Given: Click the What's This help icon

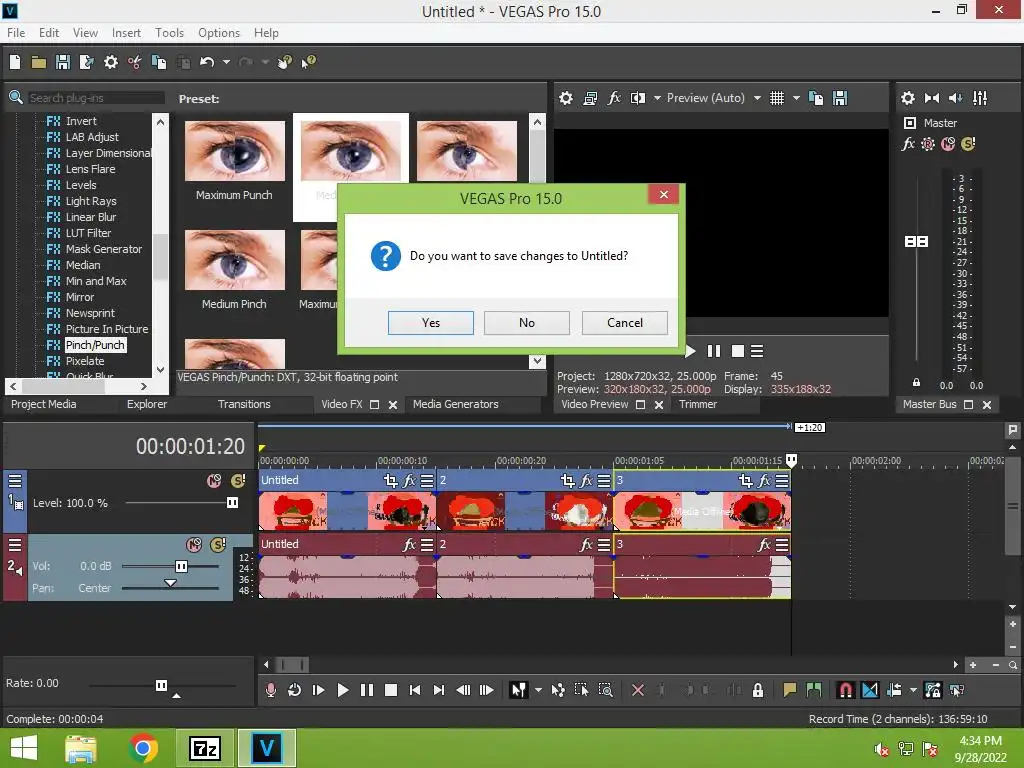Looking at the screenshot, I should [308, 62].
